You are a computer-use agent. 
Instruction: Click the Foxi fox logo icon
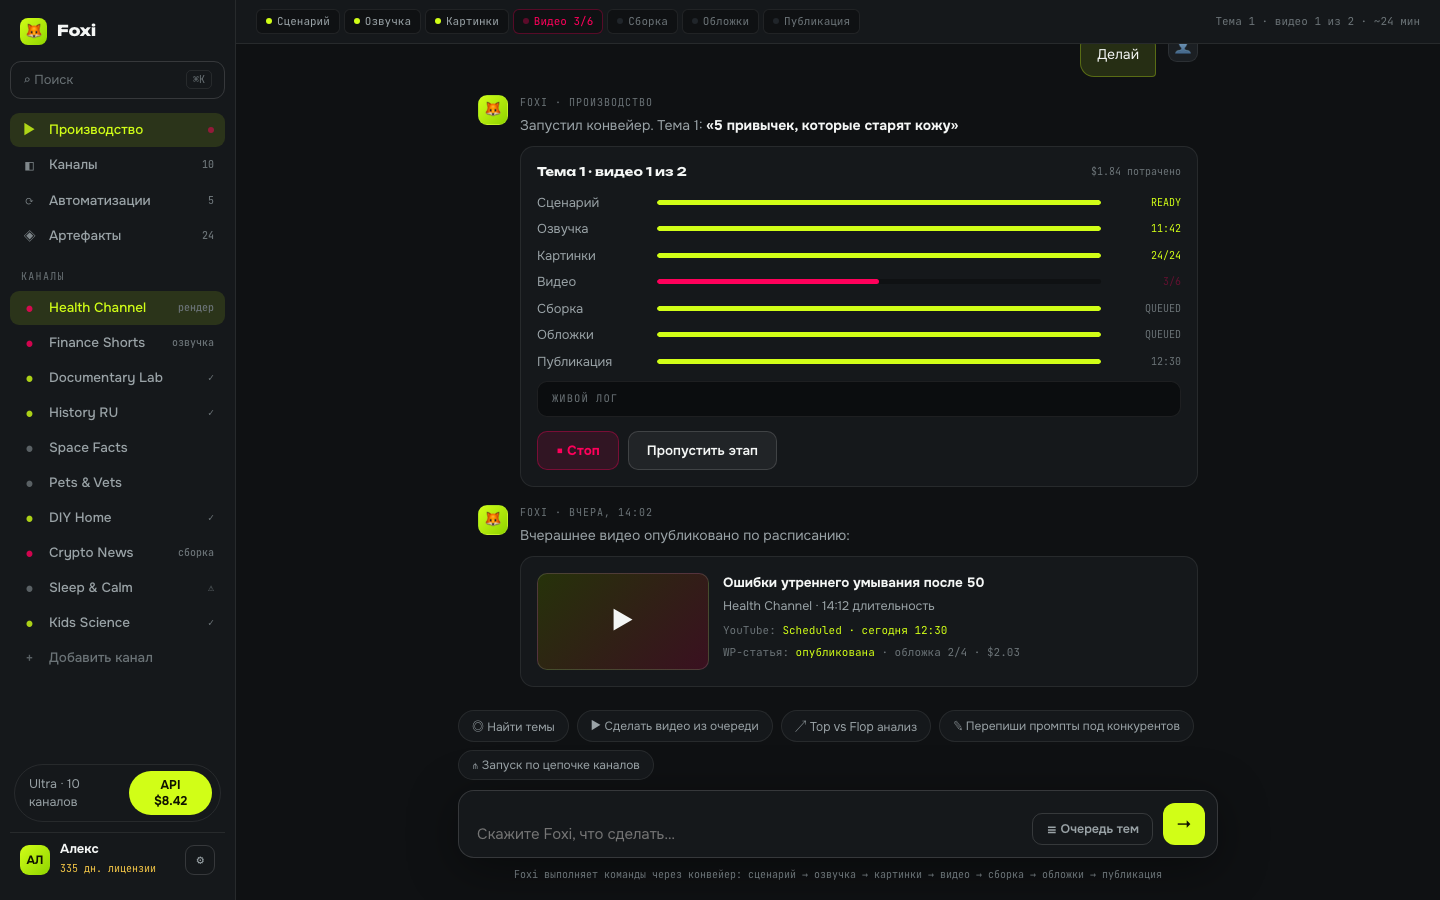click(34, 31)
